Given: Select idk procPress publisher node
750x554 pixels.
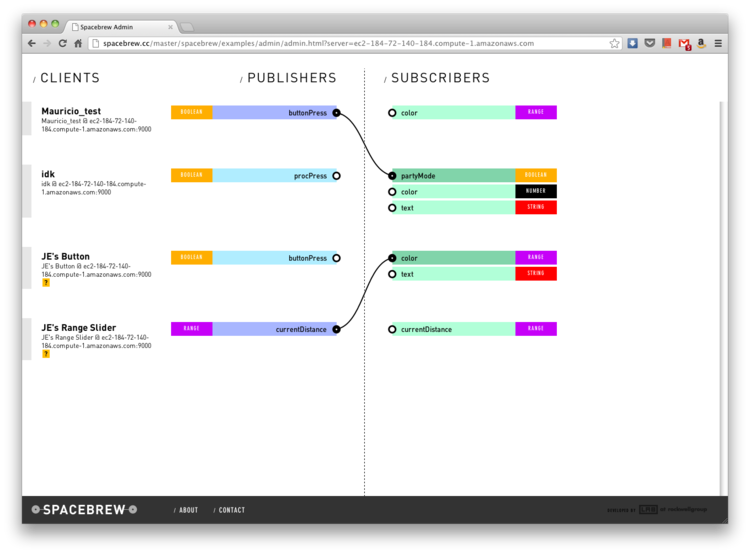Looking at the screenshot, I should [336, 176].
